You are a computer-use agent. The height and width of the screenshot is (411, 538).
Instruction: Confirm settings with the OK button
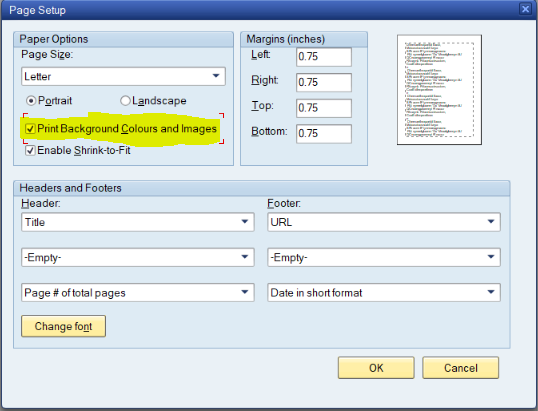pyautogui.click(x=376, y=368)
